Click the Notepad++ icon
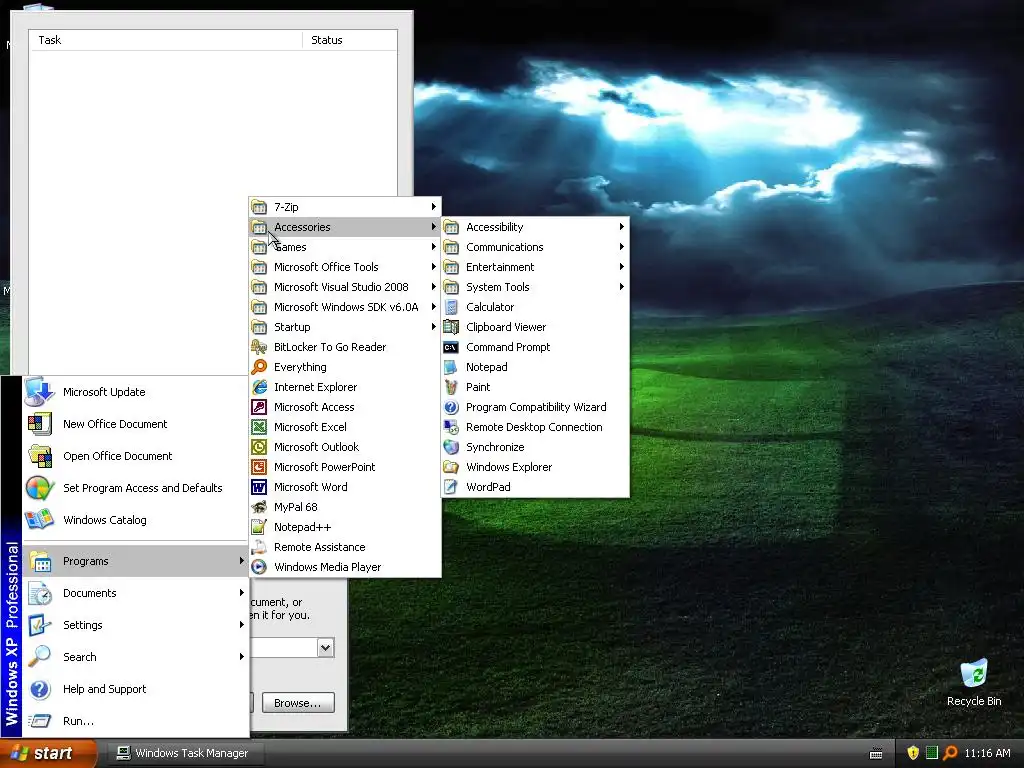Viewport: 1024px width, 768px height. point(259,528)
